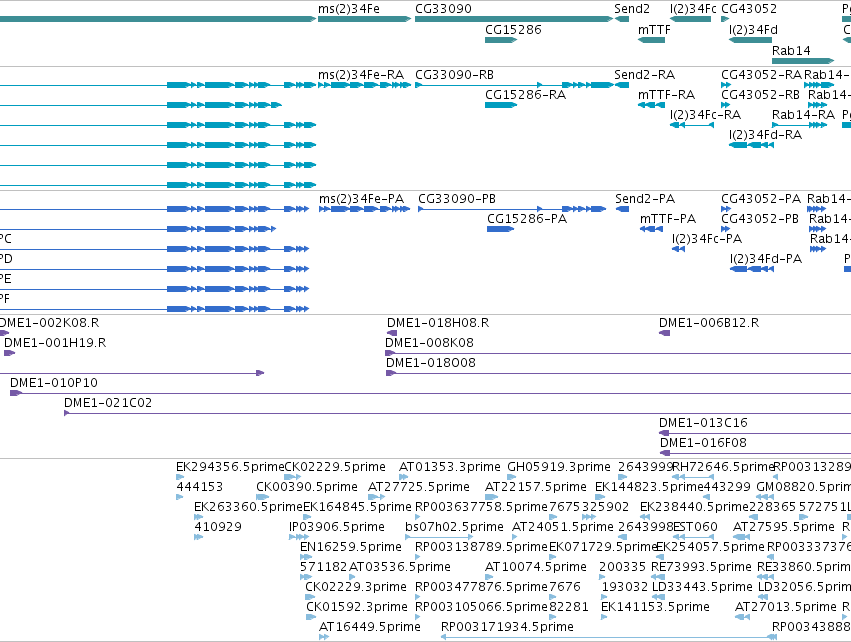Click the CG43052-PA protein label
Screen dimensions: 851x642
pos(761,199)
